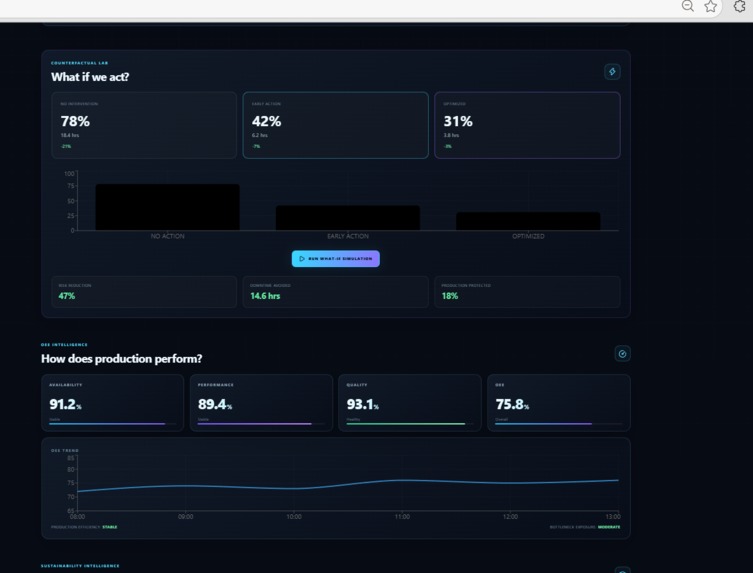Click the STABLE production efficiency status
This screenshot has height=573, width=753.
(109, 527)
